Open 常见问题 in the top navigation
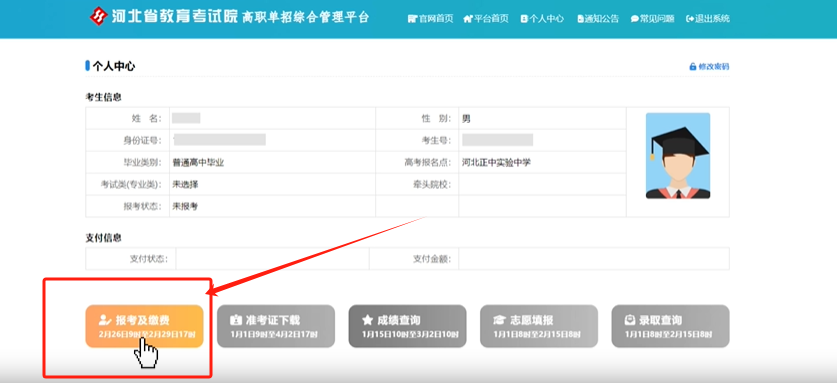Viewport: 837px width, 383px height. [x=652, y=19]
